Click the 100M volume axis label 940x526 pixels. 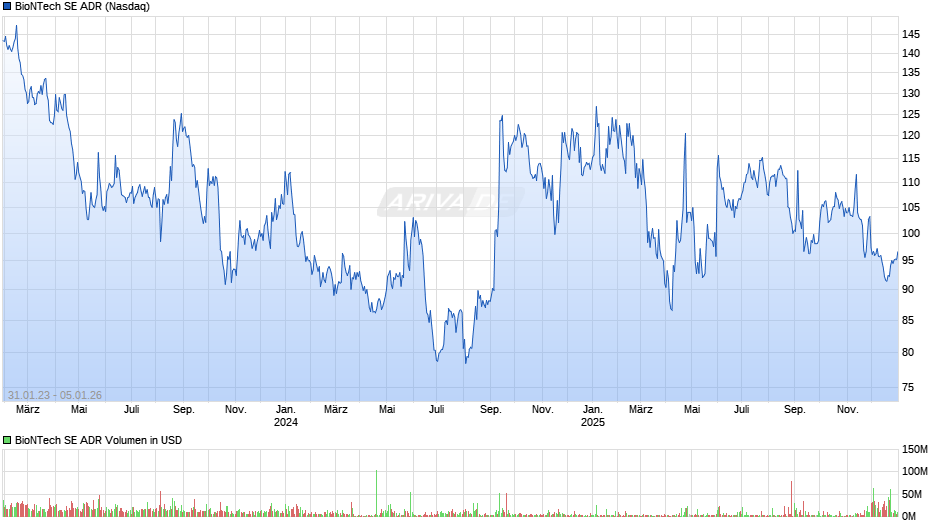(x=915, y=471)
